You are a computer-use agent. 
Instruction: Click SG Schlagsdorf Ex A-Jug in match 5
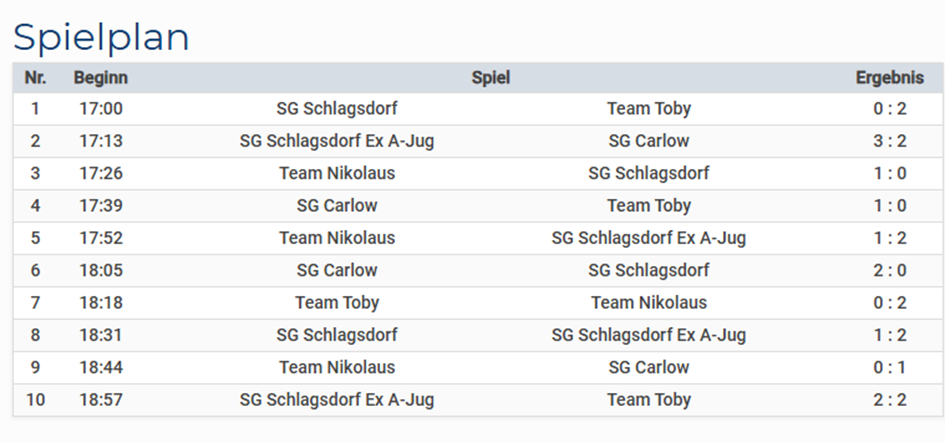click(x=648, y=238)
